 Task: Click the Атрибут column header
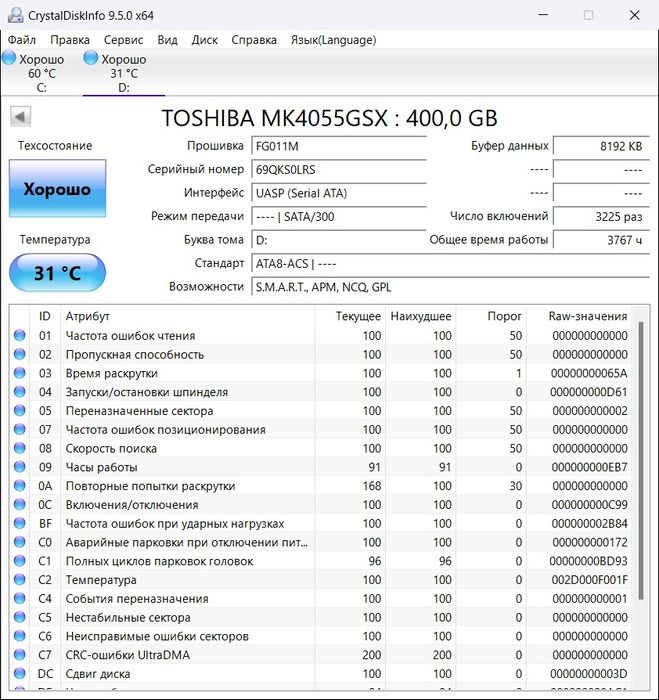[x=188, y=316]
